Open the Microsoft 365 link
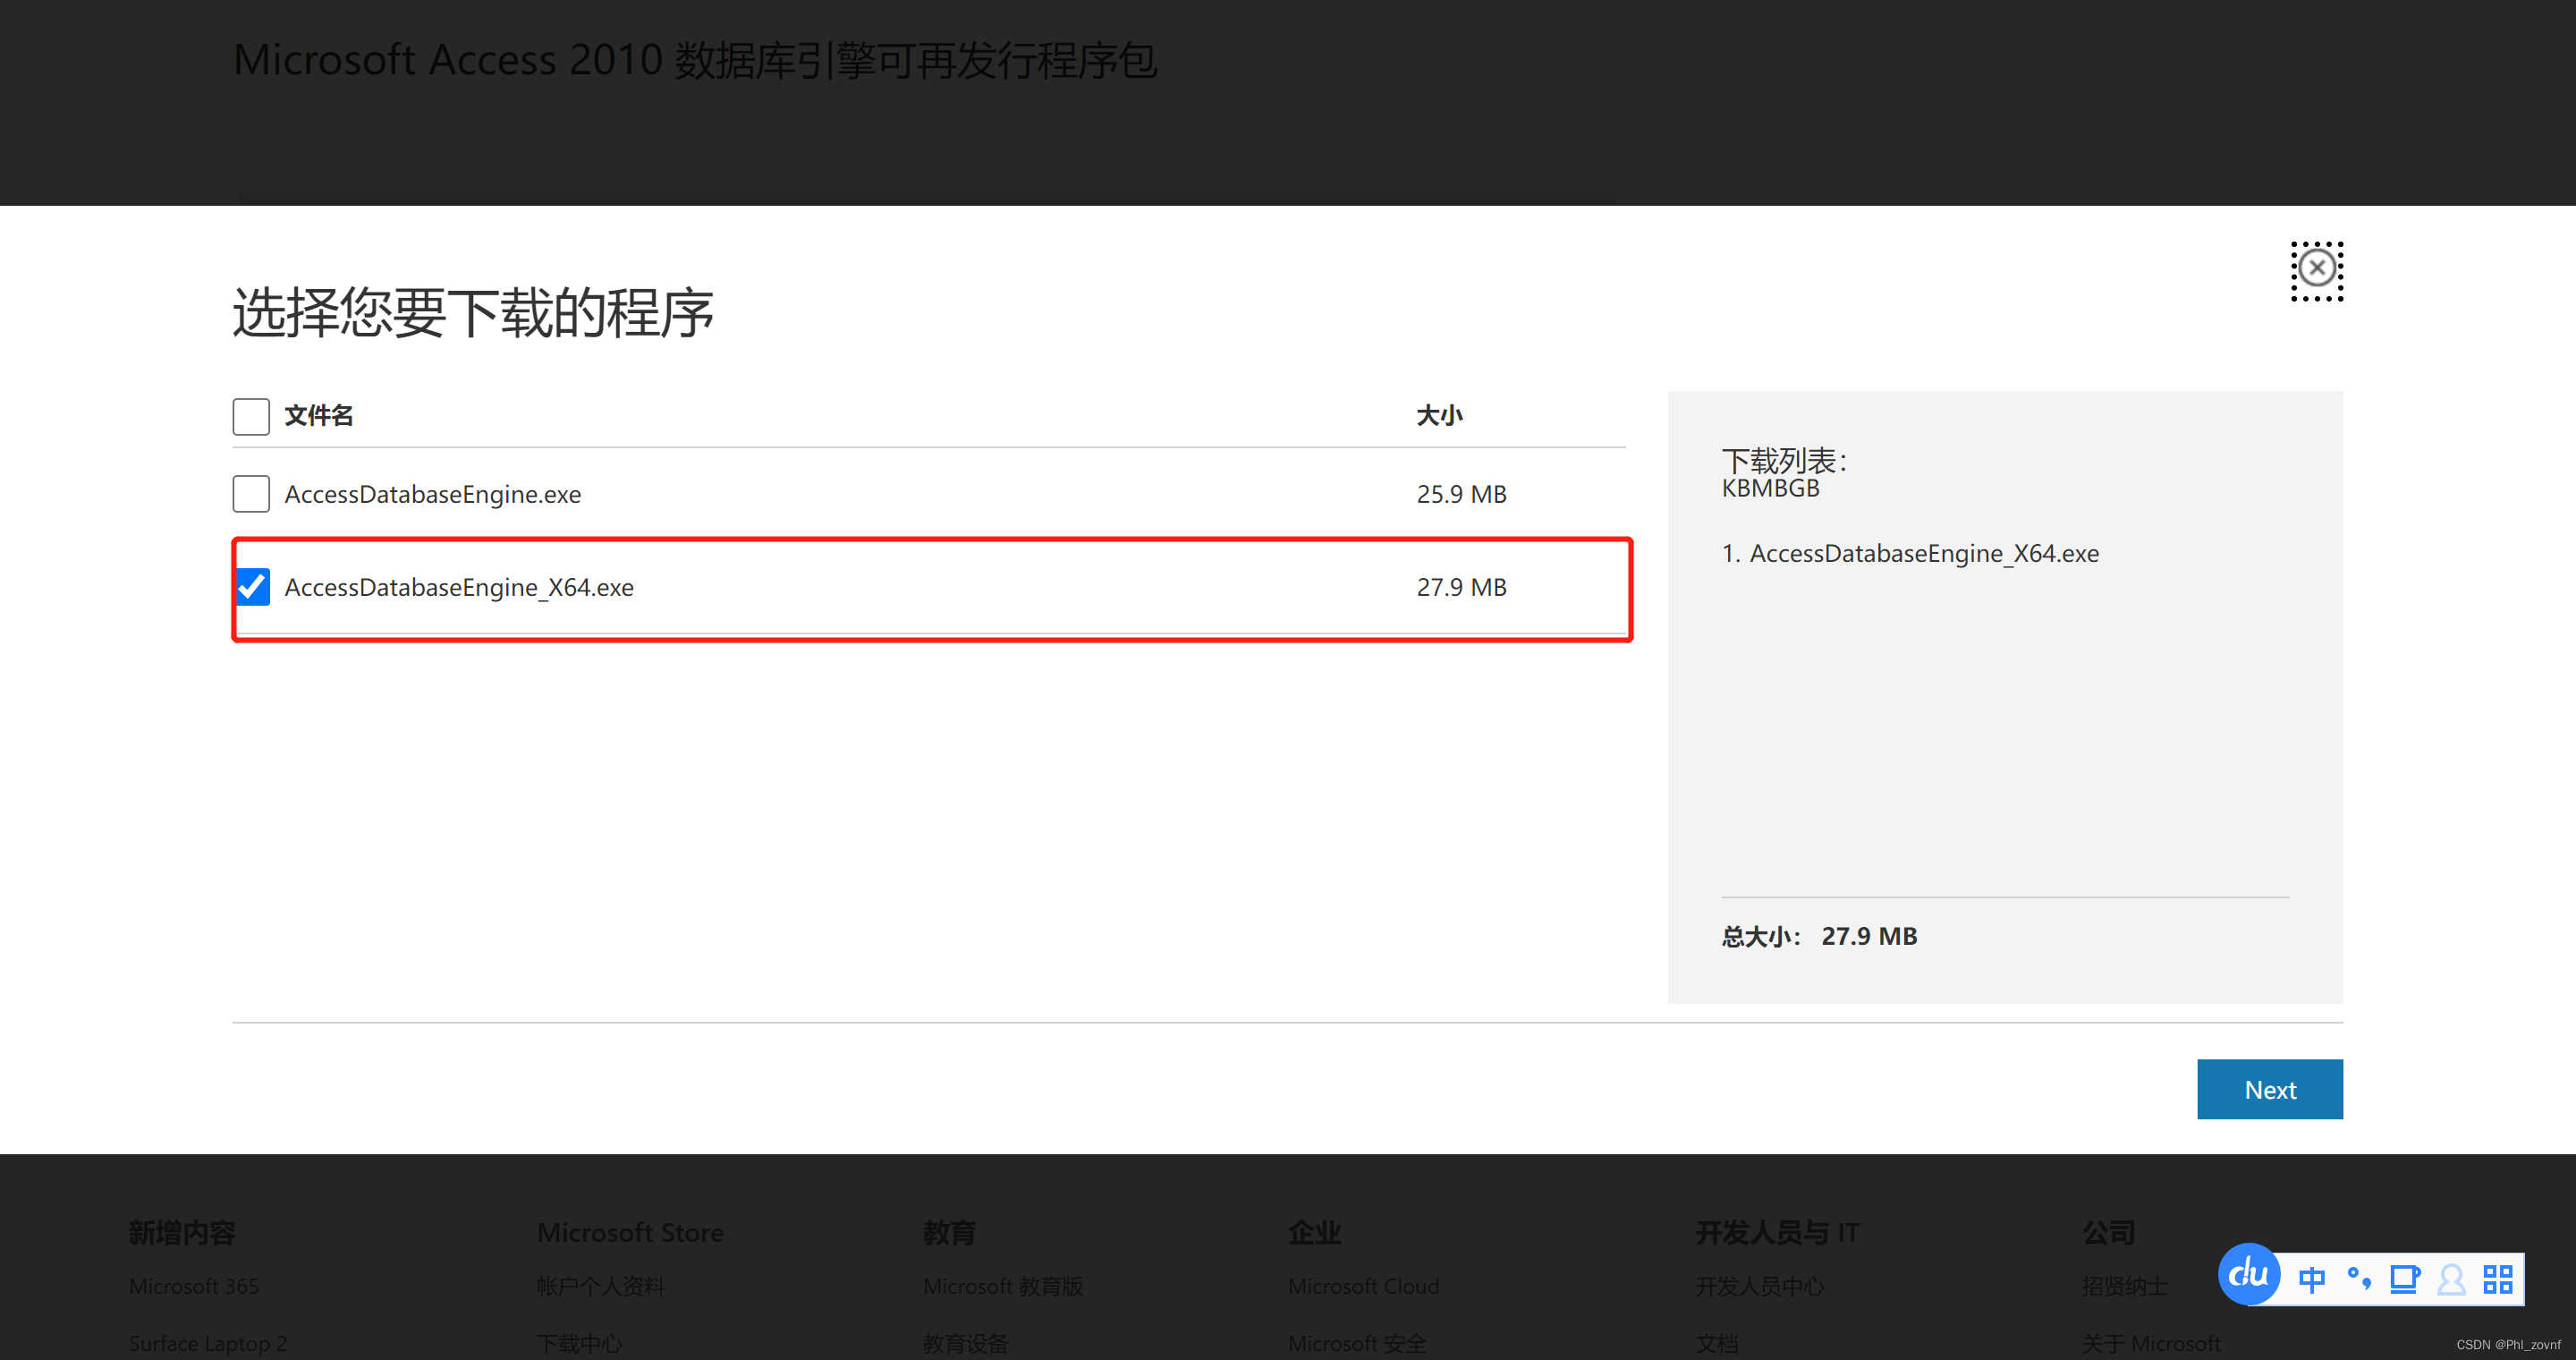The image size is (2576, 1360). click(193, 1286)
